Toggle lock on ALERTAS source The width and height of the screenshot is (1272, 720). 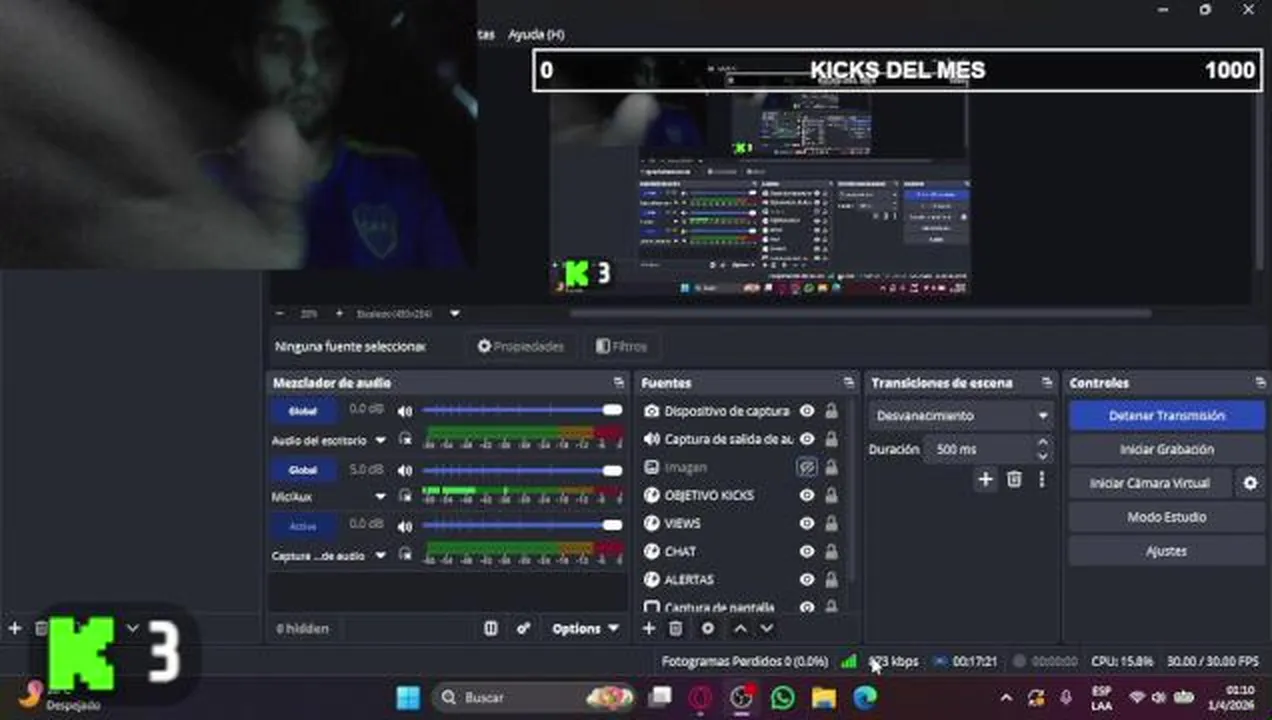coord(831,579)
